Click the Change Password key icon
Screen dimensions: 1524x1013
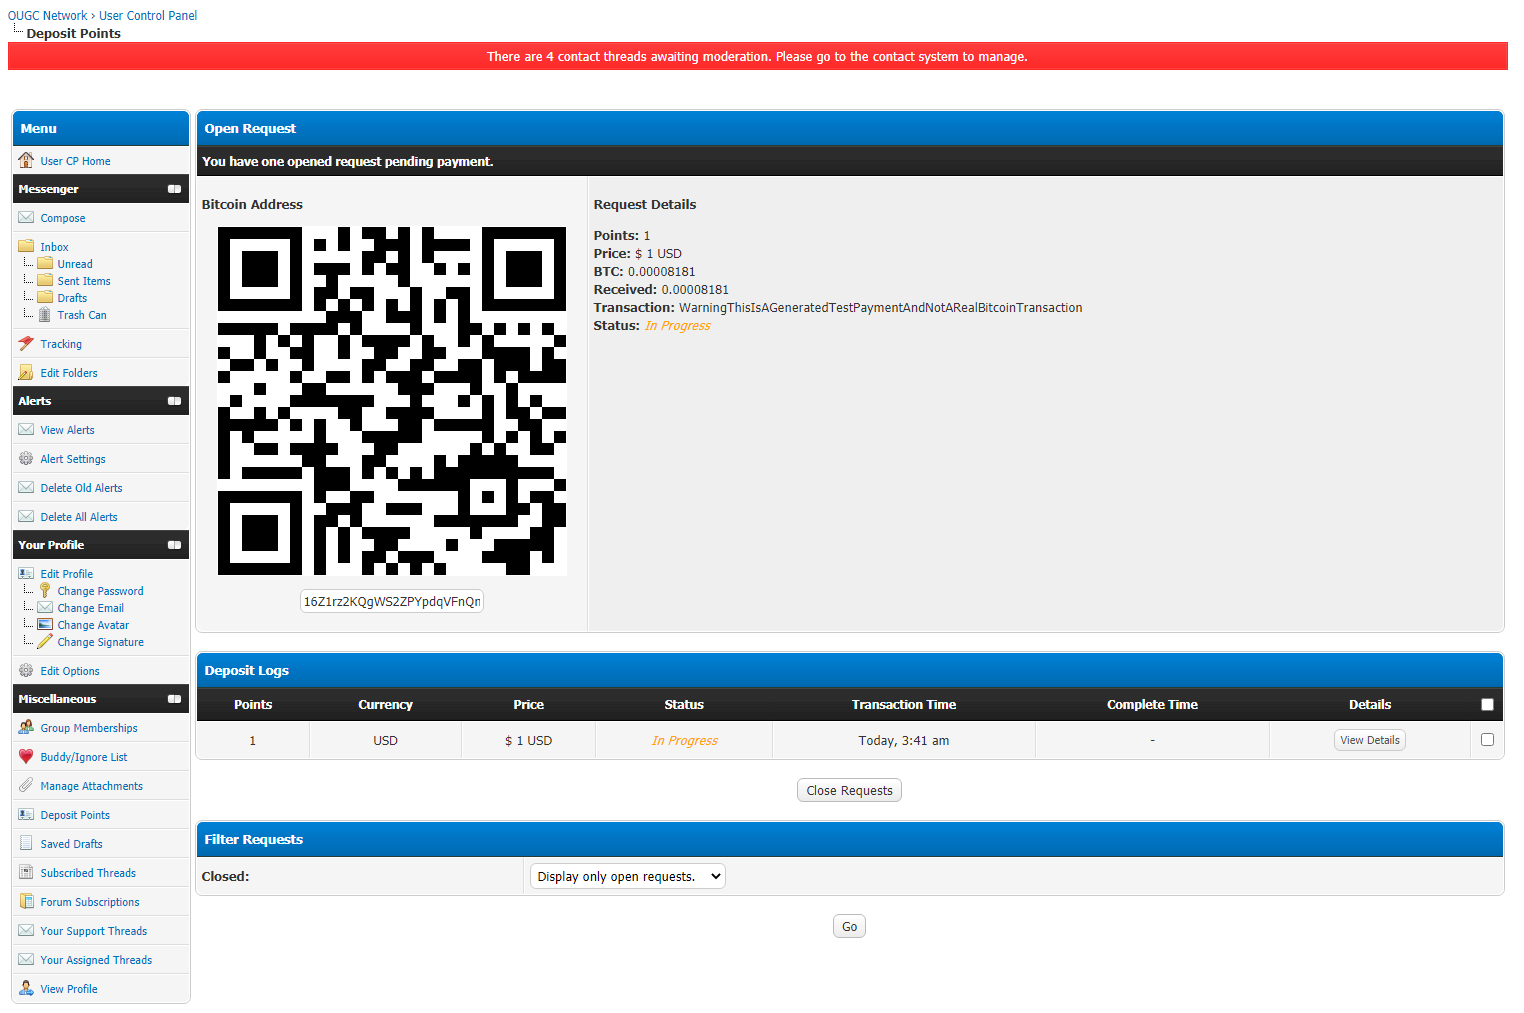click(x=45, y=590)
